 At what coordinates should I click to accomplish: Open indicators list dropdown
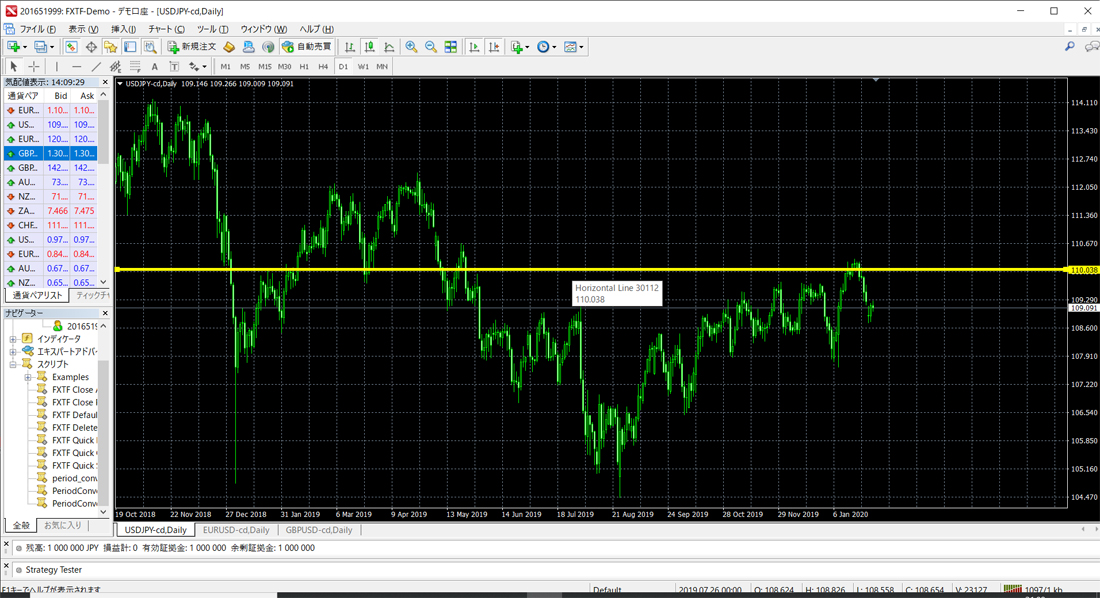pyautogui.click(x=520, y=47)
